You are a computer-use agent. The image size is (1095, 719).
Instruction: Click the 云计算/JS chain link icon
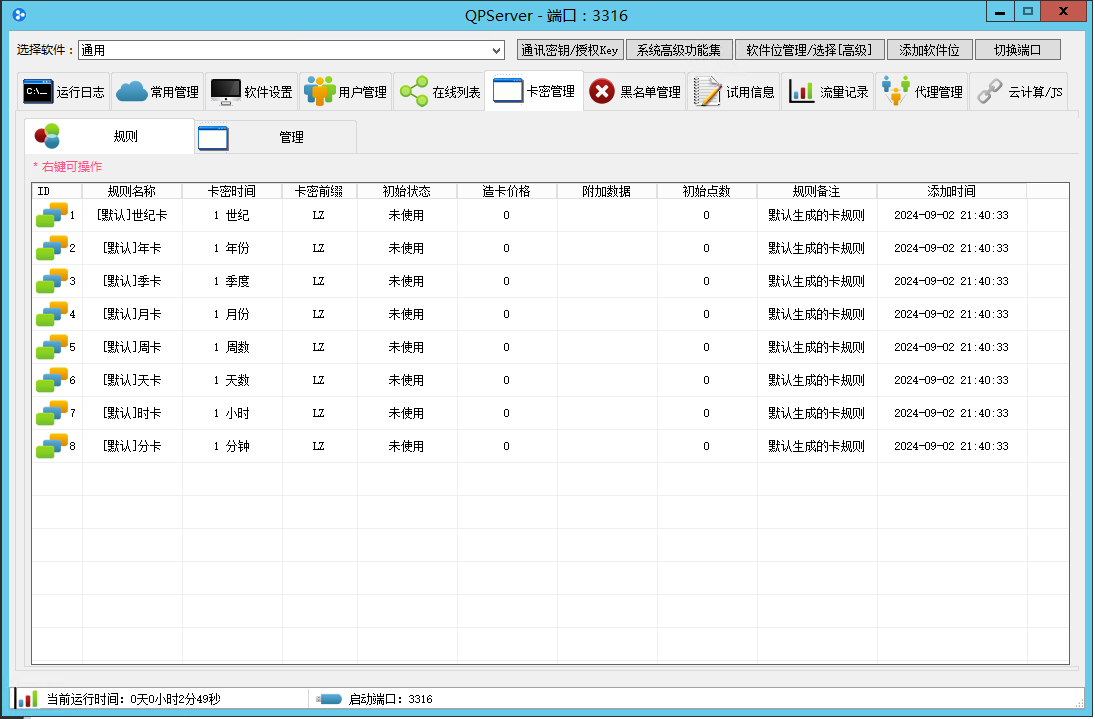click(x=989, y=92)
